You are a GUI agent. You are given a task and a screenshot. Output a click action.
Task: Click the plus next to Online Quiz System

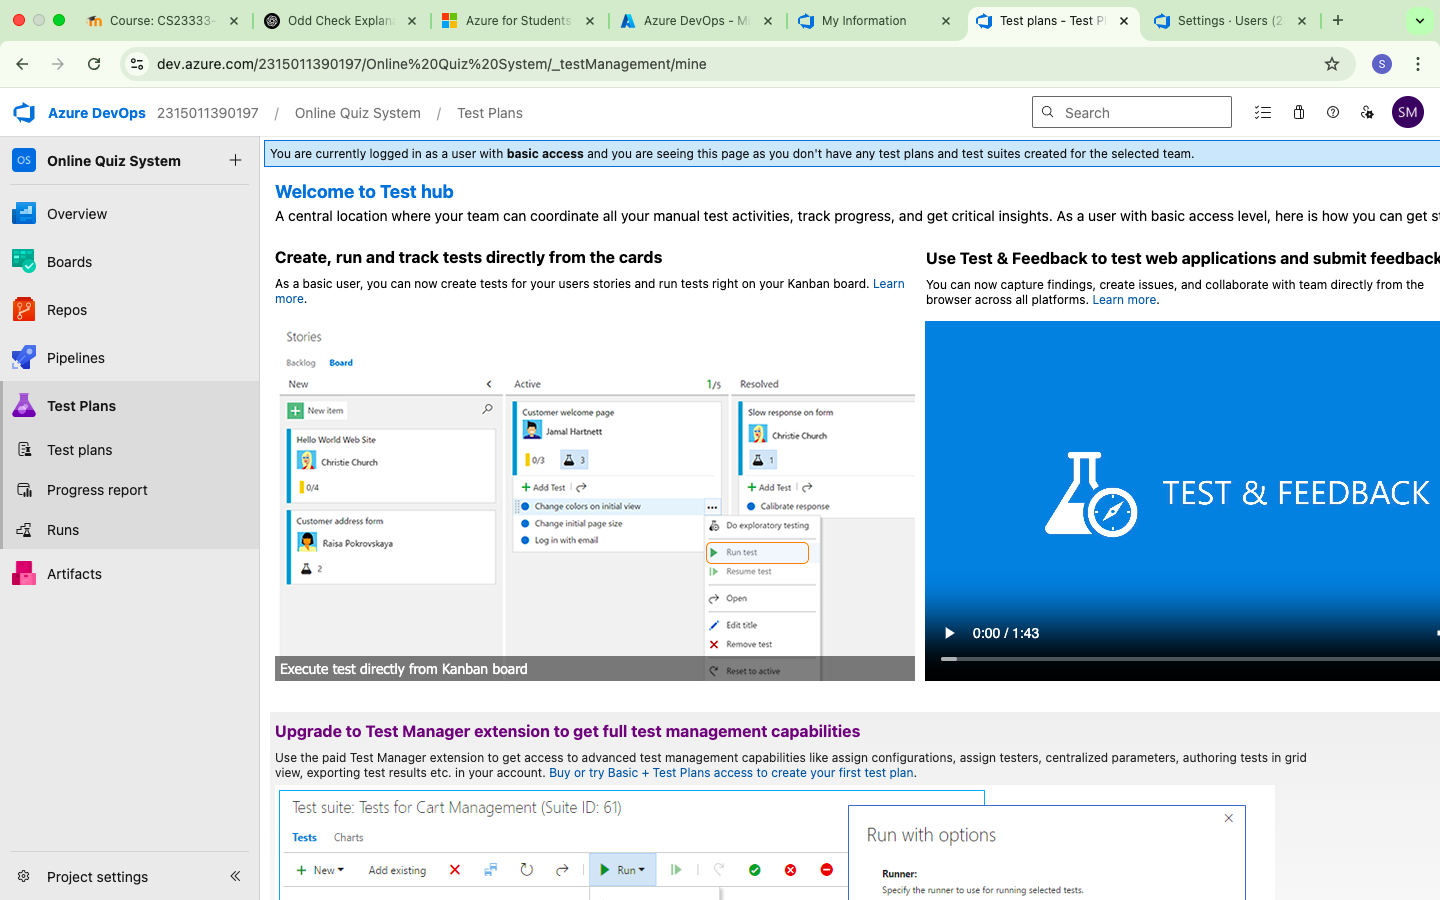point(235,160)
